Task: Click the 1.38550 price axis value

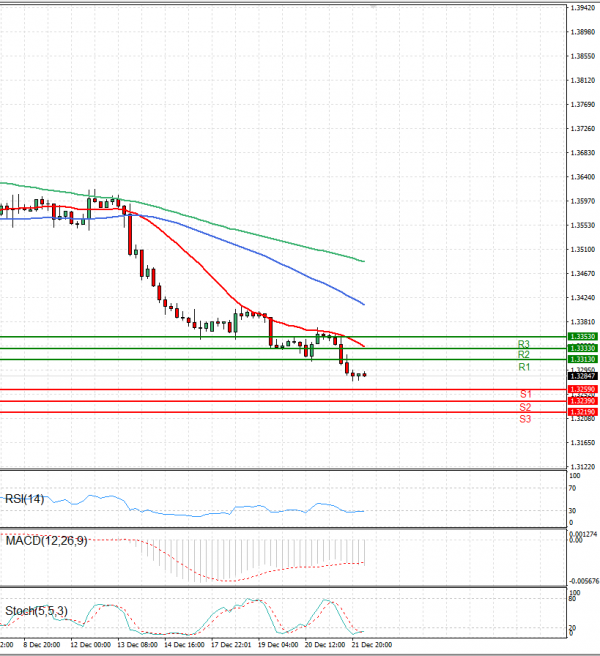Action: click(583, 56)
